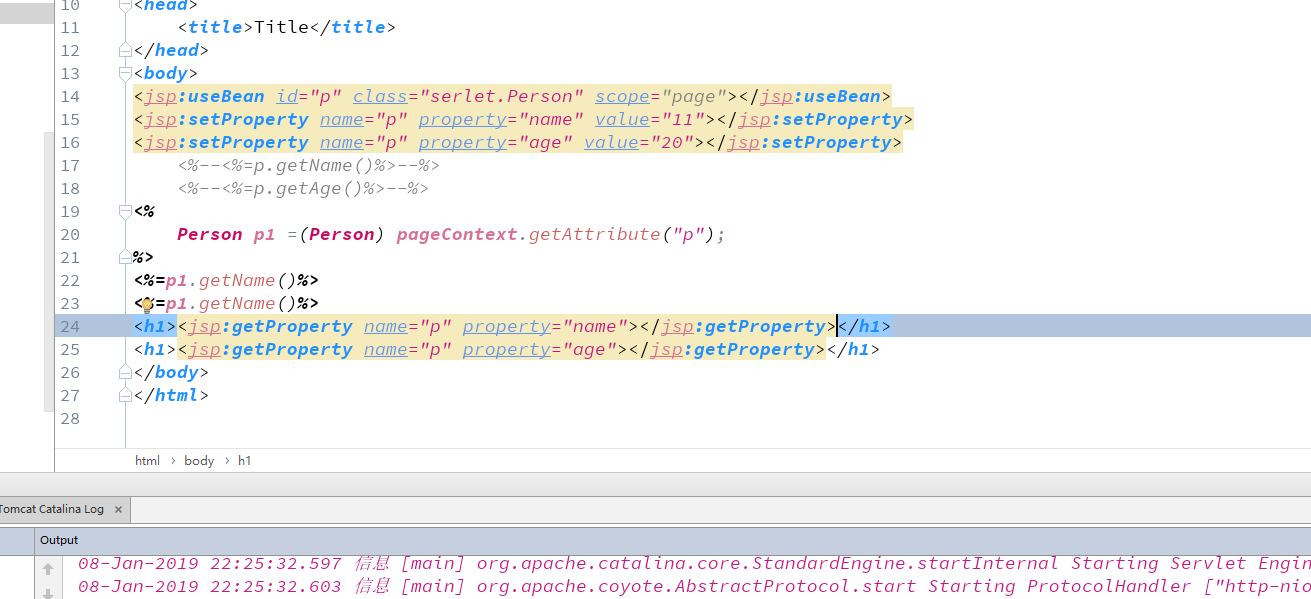Image resolution: width=1311 pixels, height=599 pixels.
Task: Click the scope value "page" on line 14
Action: pos(695,96)
